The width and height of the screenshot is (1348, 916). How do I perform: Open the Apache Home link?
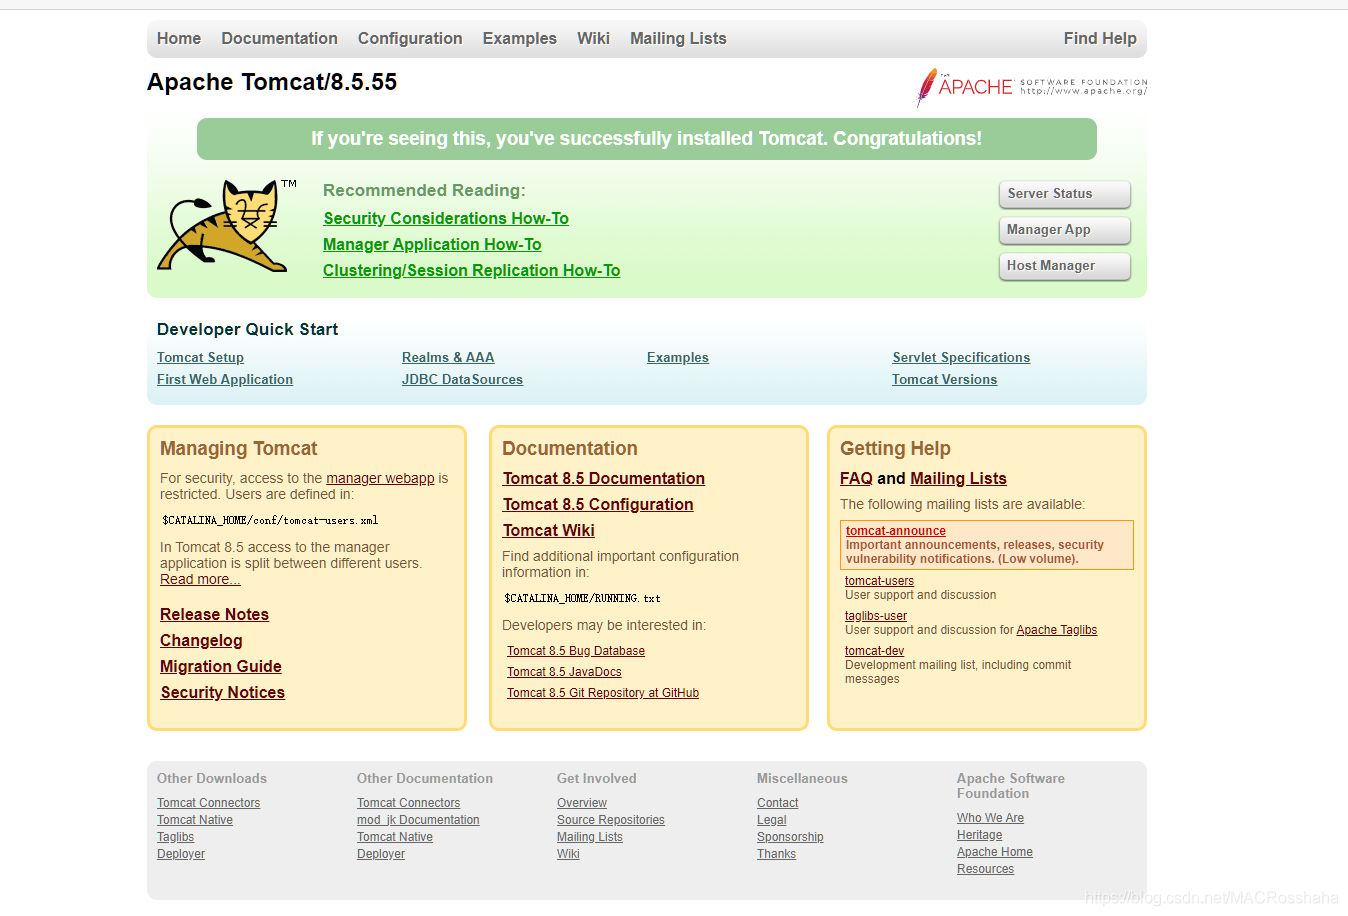995,852
